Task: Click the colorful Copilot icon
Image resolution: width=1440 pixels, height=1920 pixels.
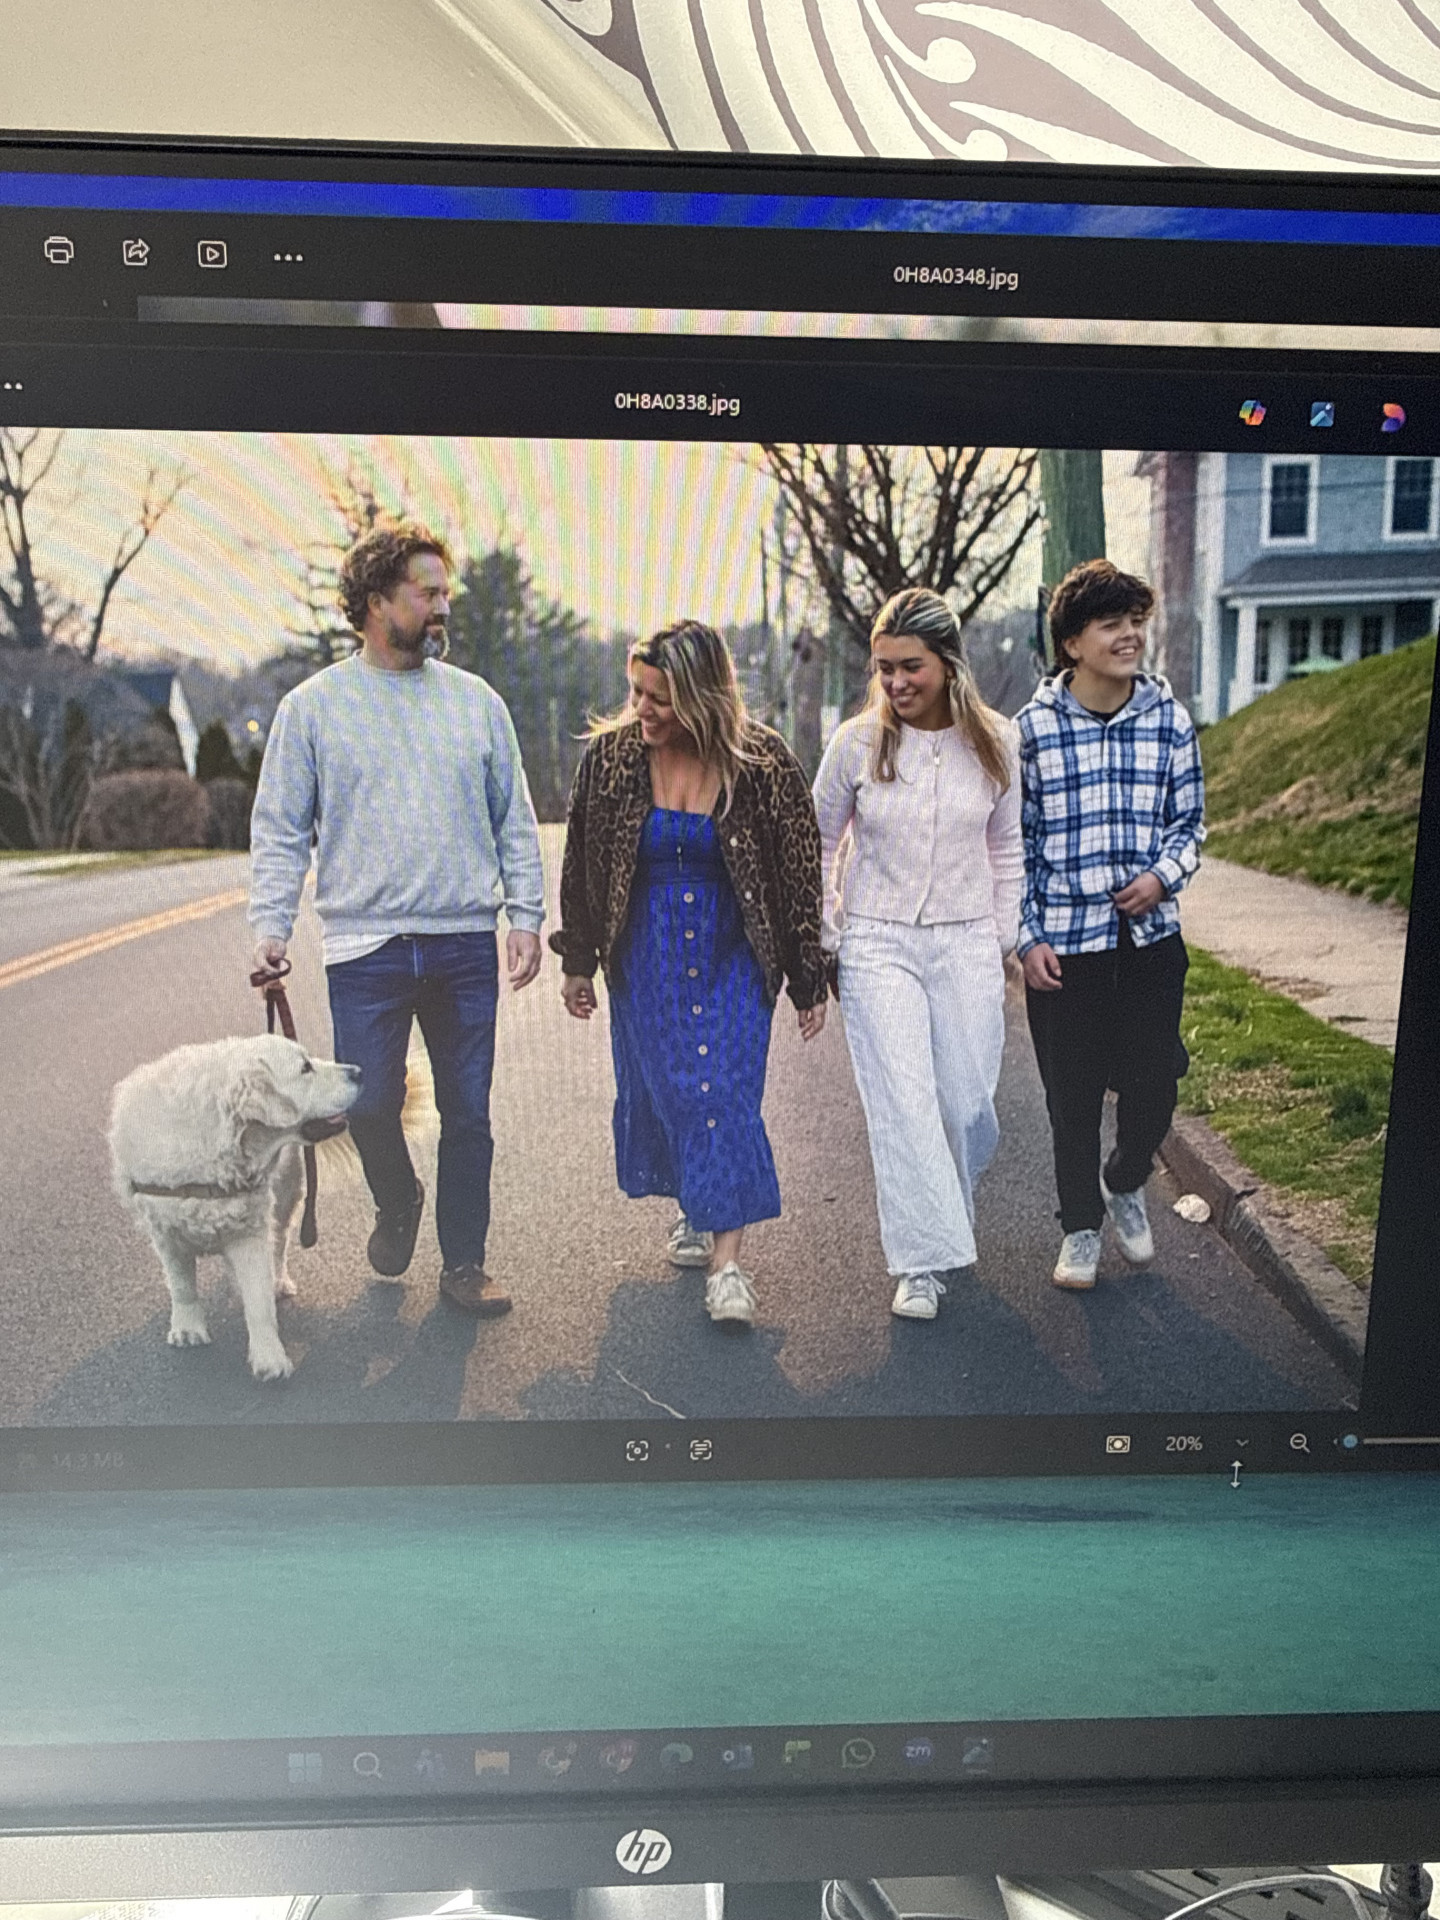Action: coord(1252,412)
